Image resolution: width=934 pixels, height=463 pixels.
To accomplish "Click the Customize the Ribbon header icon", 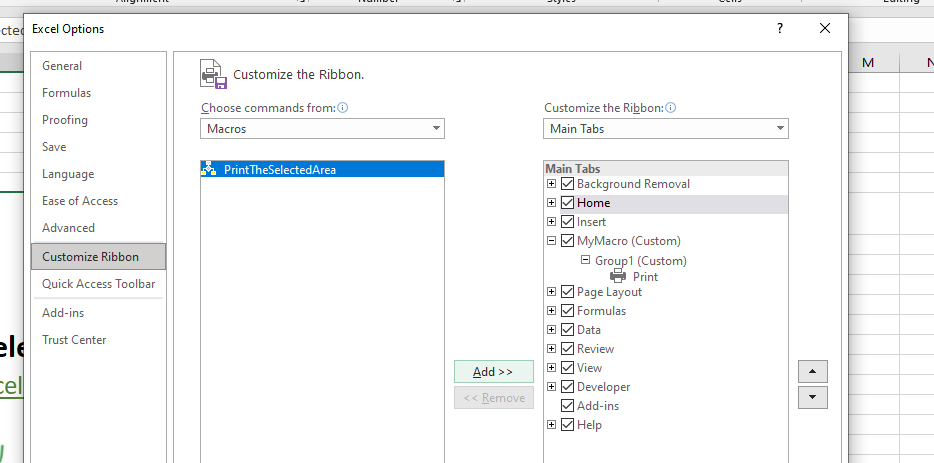I will [x=214, y=74].
